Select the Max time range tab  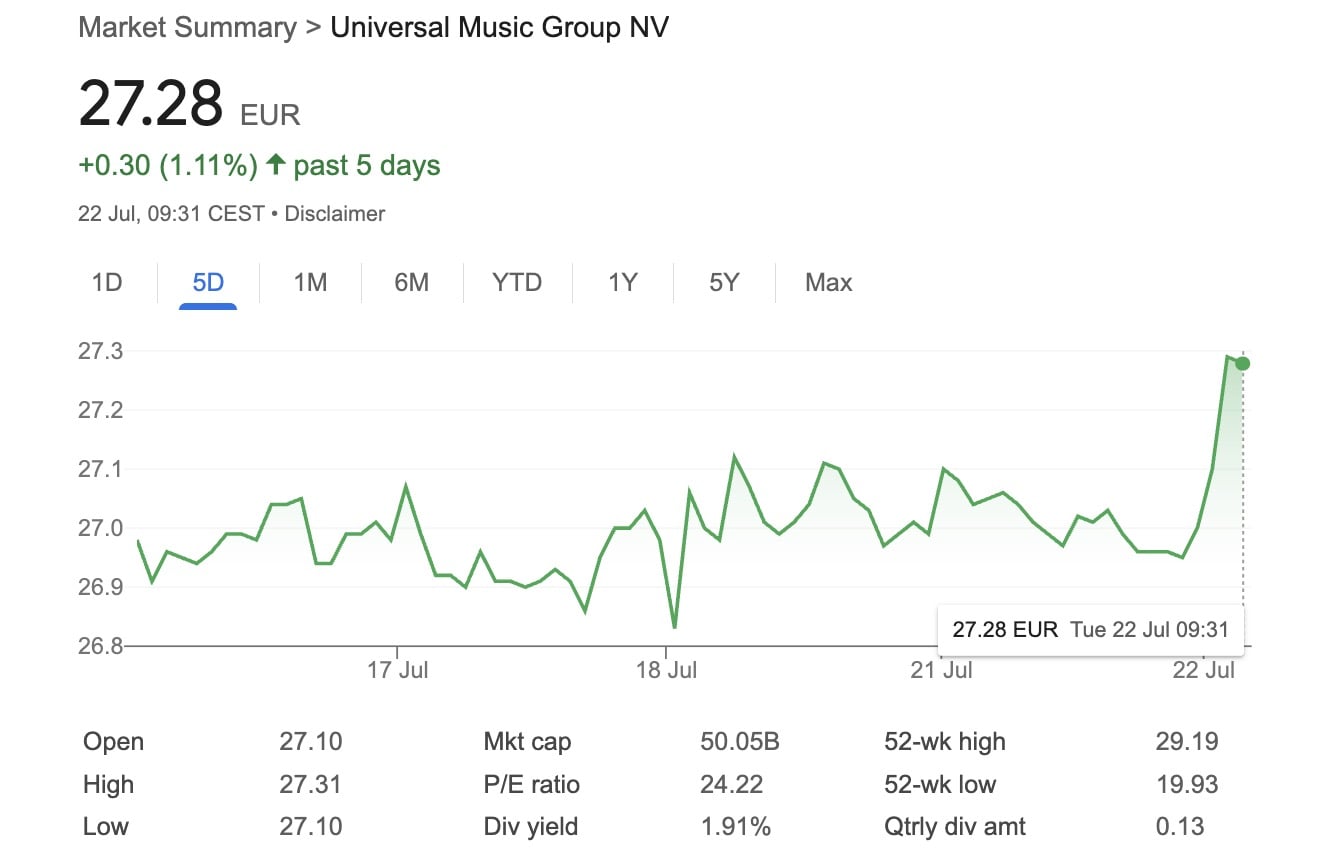coord(828,283)
